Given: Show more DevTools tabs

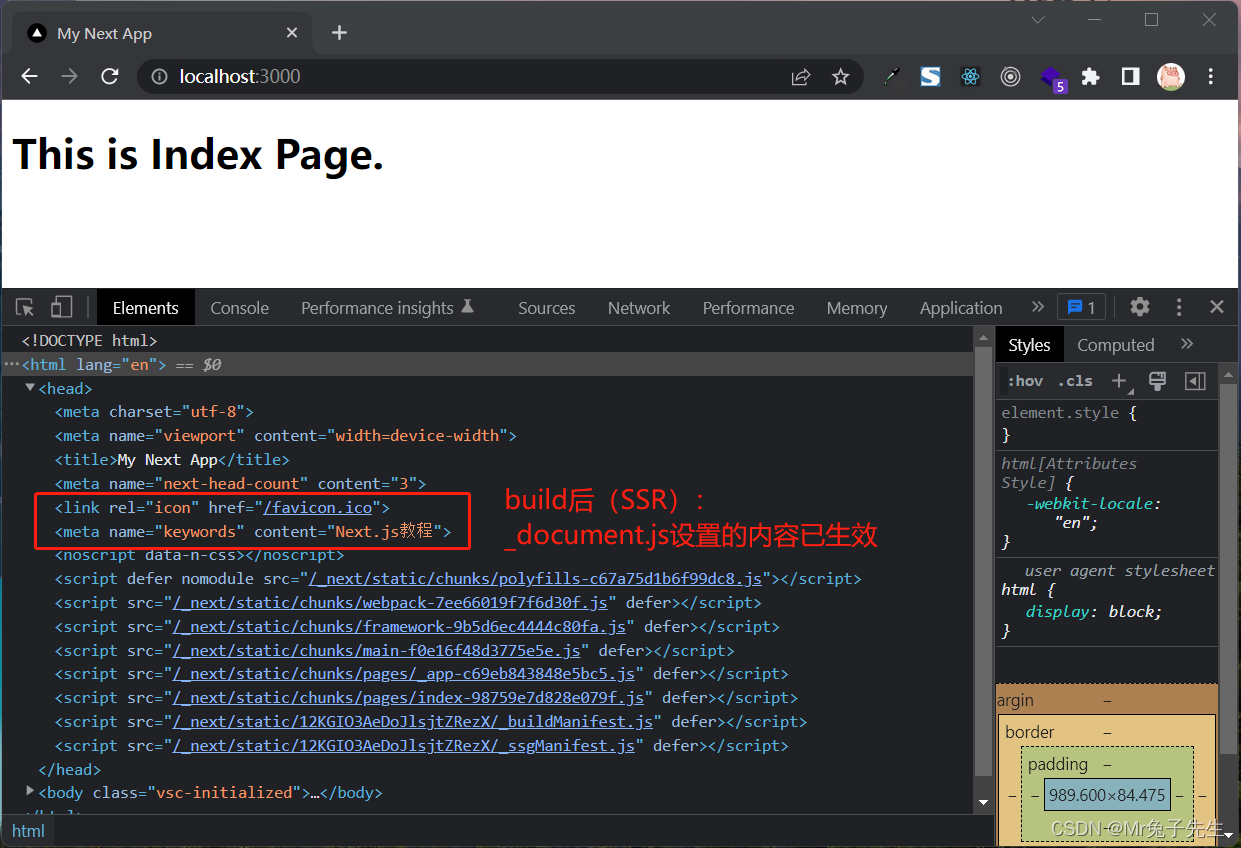Looking at the screenshot, I should pos(1037,307).
